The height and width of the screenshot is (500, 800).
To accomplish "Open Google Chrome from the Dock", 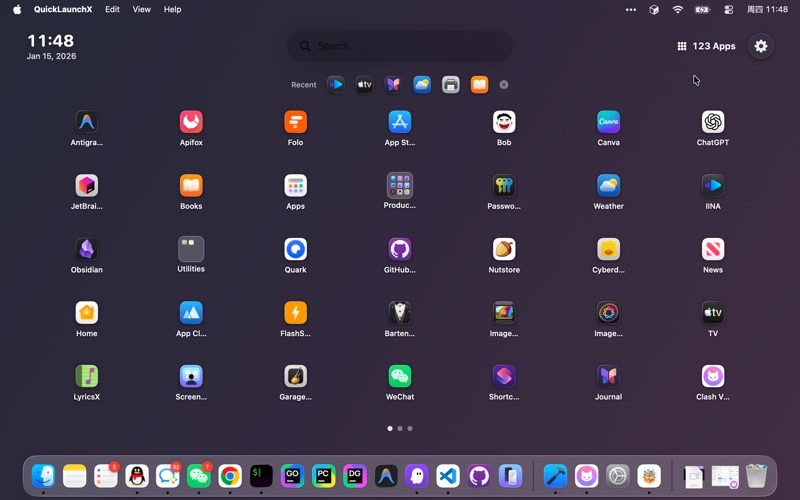I will click(230, 476).
